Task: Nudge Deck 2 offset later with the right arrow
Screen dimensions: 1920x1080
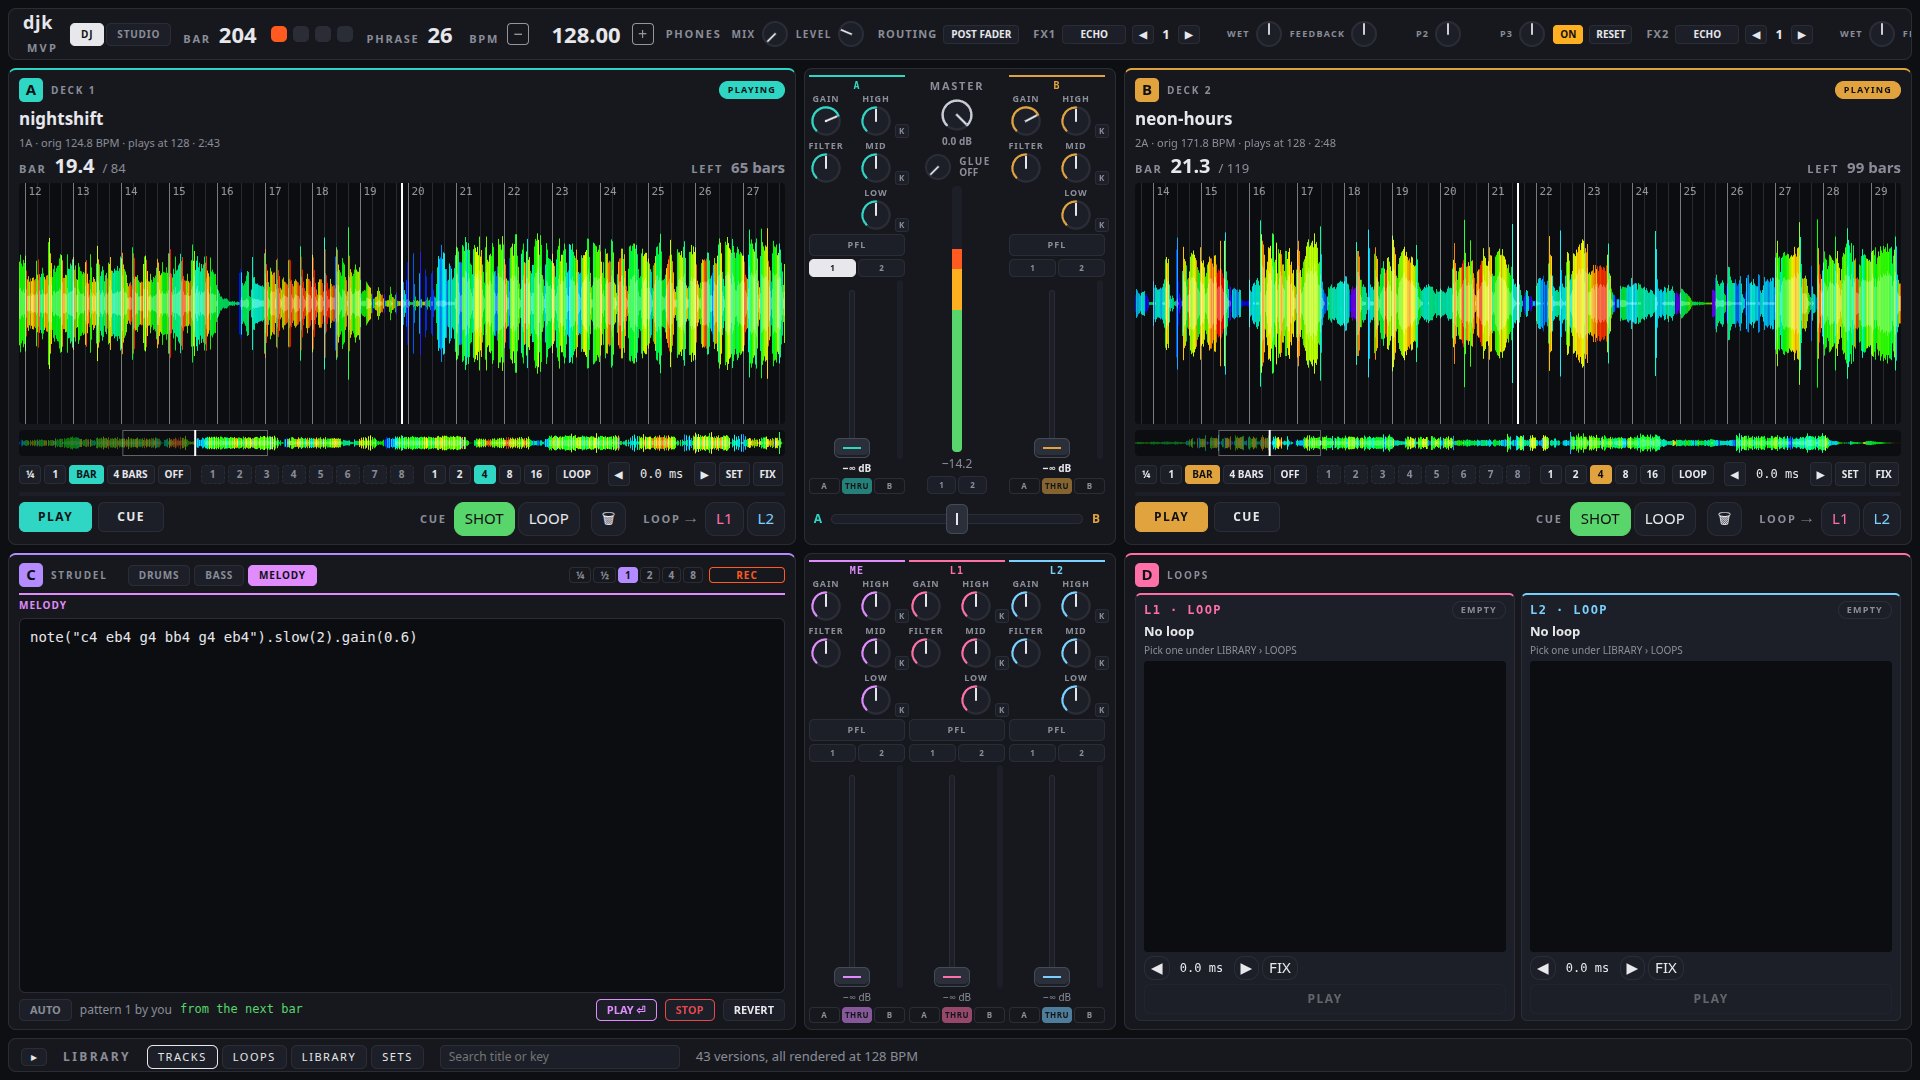Action: click(1821, 474)
